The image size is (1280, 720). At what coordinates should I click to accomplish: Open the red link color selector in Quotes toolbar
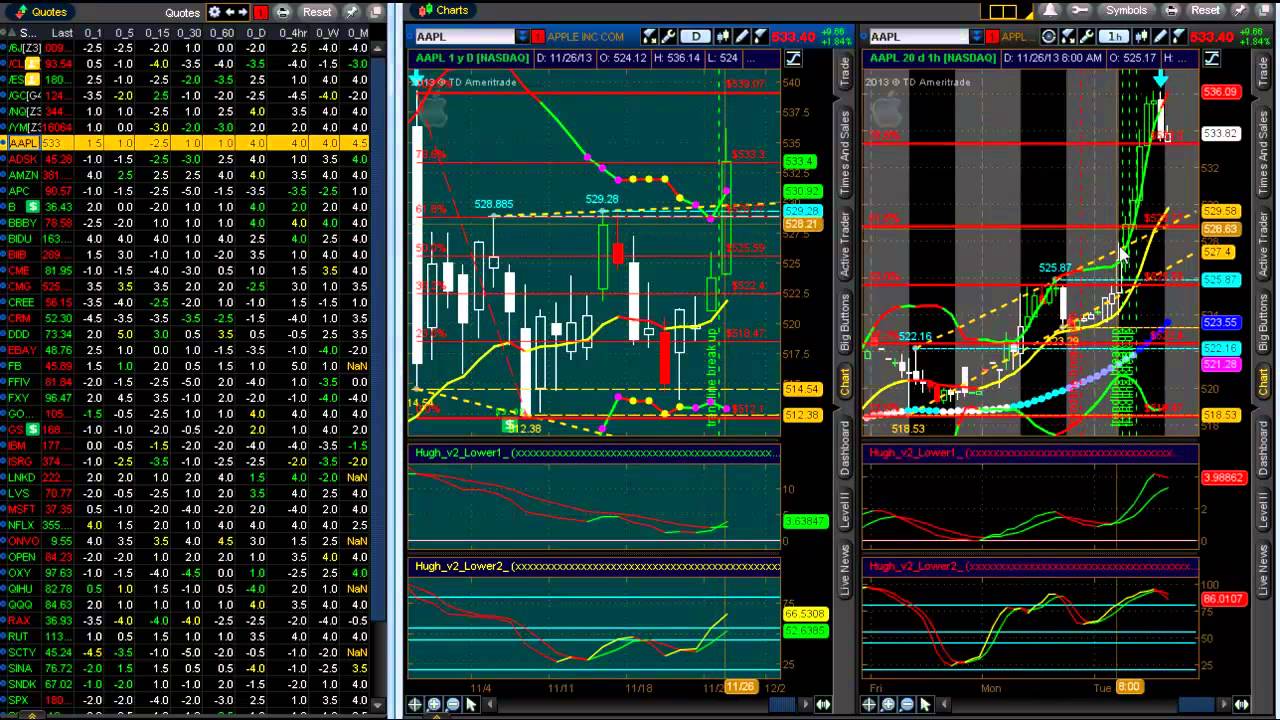[261, 12]
